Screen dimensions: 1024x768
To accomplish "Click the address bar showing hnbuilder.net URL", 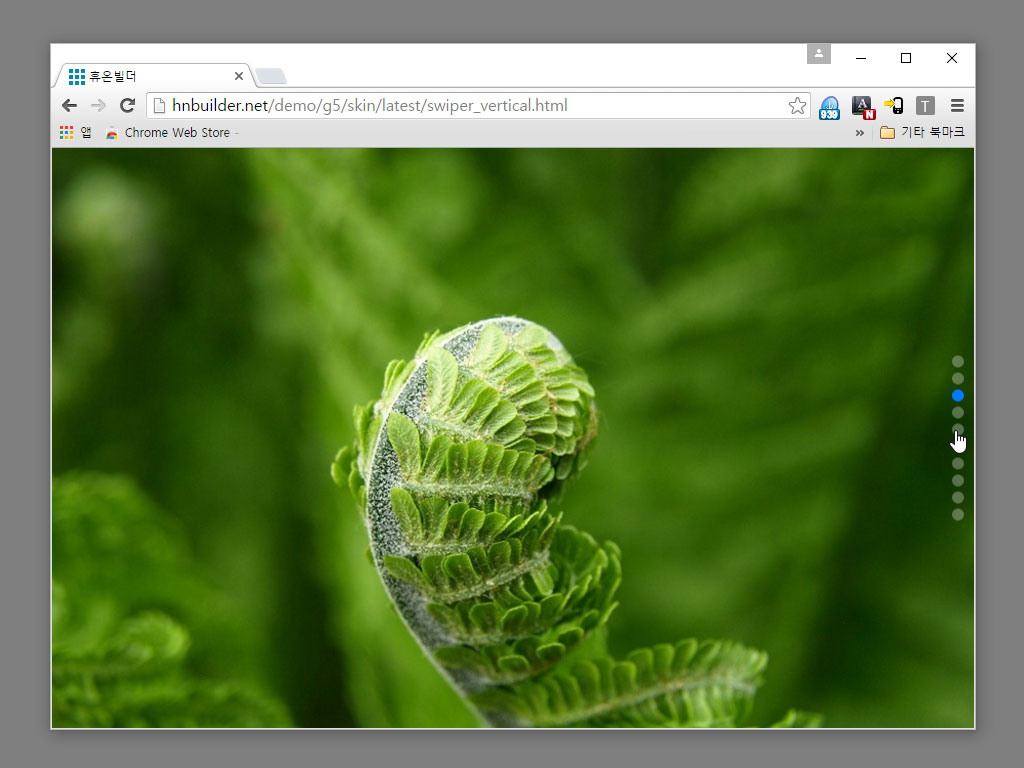I will [470, 106].
